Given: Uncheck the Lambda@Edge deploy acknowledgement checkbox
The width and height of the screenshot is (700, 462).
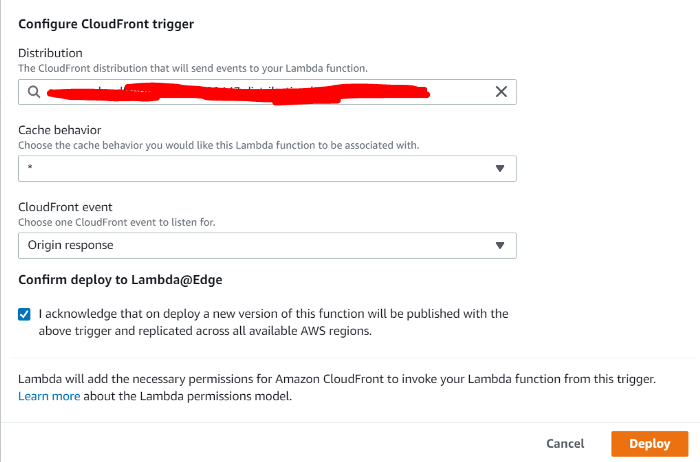Looking at the screenshot, I should 25,314.
